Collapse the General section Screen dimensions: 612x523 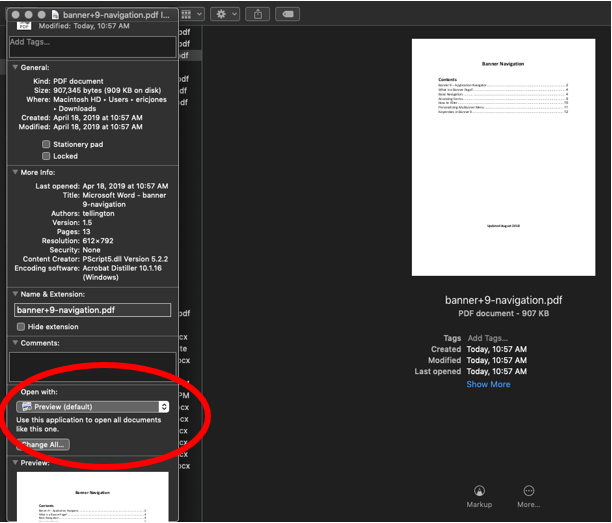point(15,68)
